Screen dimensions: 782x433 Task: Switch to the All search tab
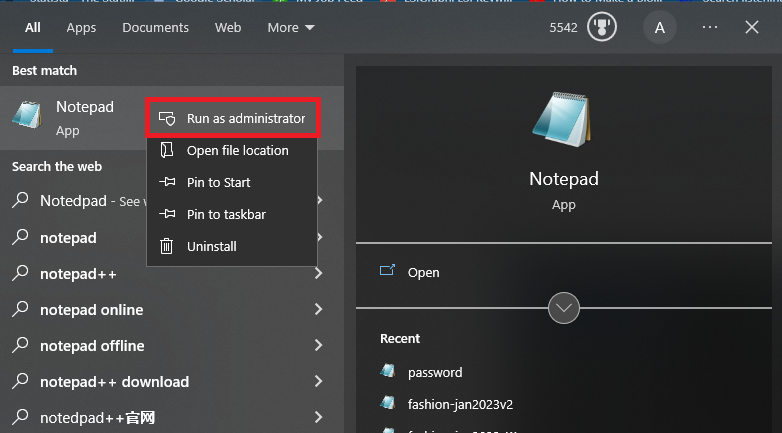[33, 27]
